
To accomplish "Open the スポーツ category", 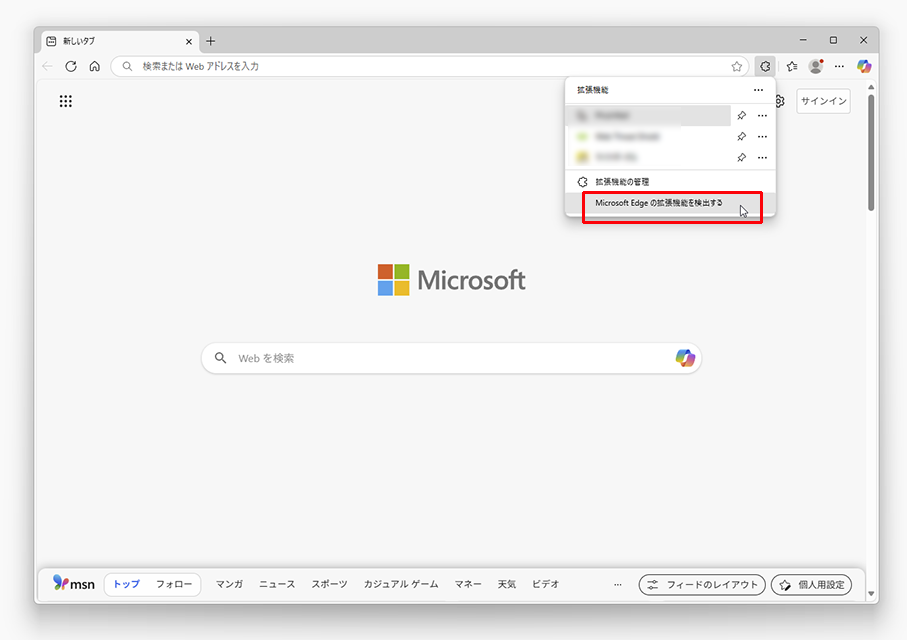I will (330, 584).
